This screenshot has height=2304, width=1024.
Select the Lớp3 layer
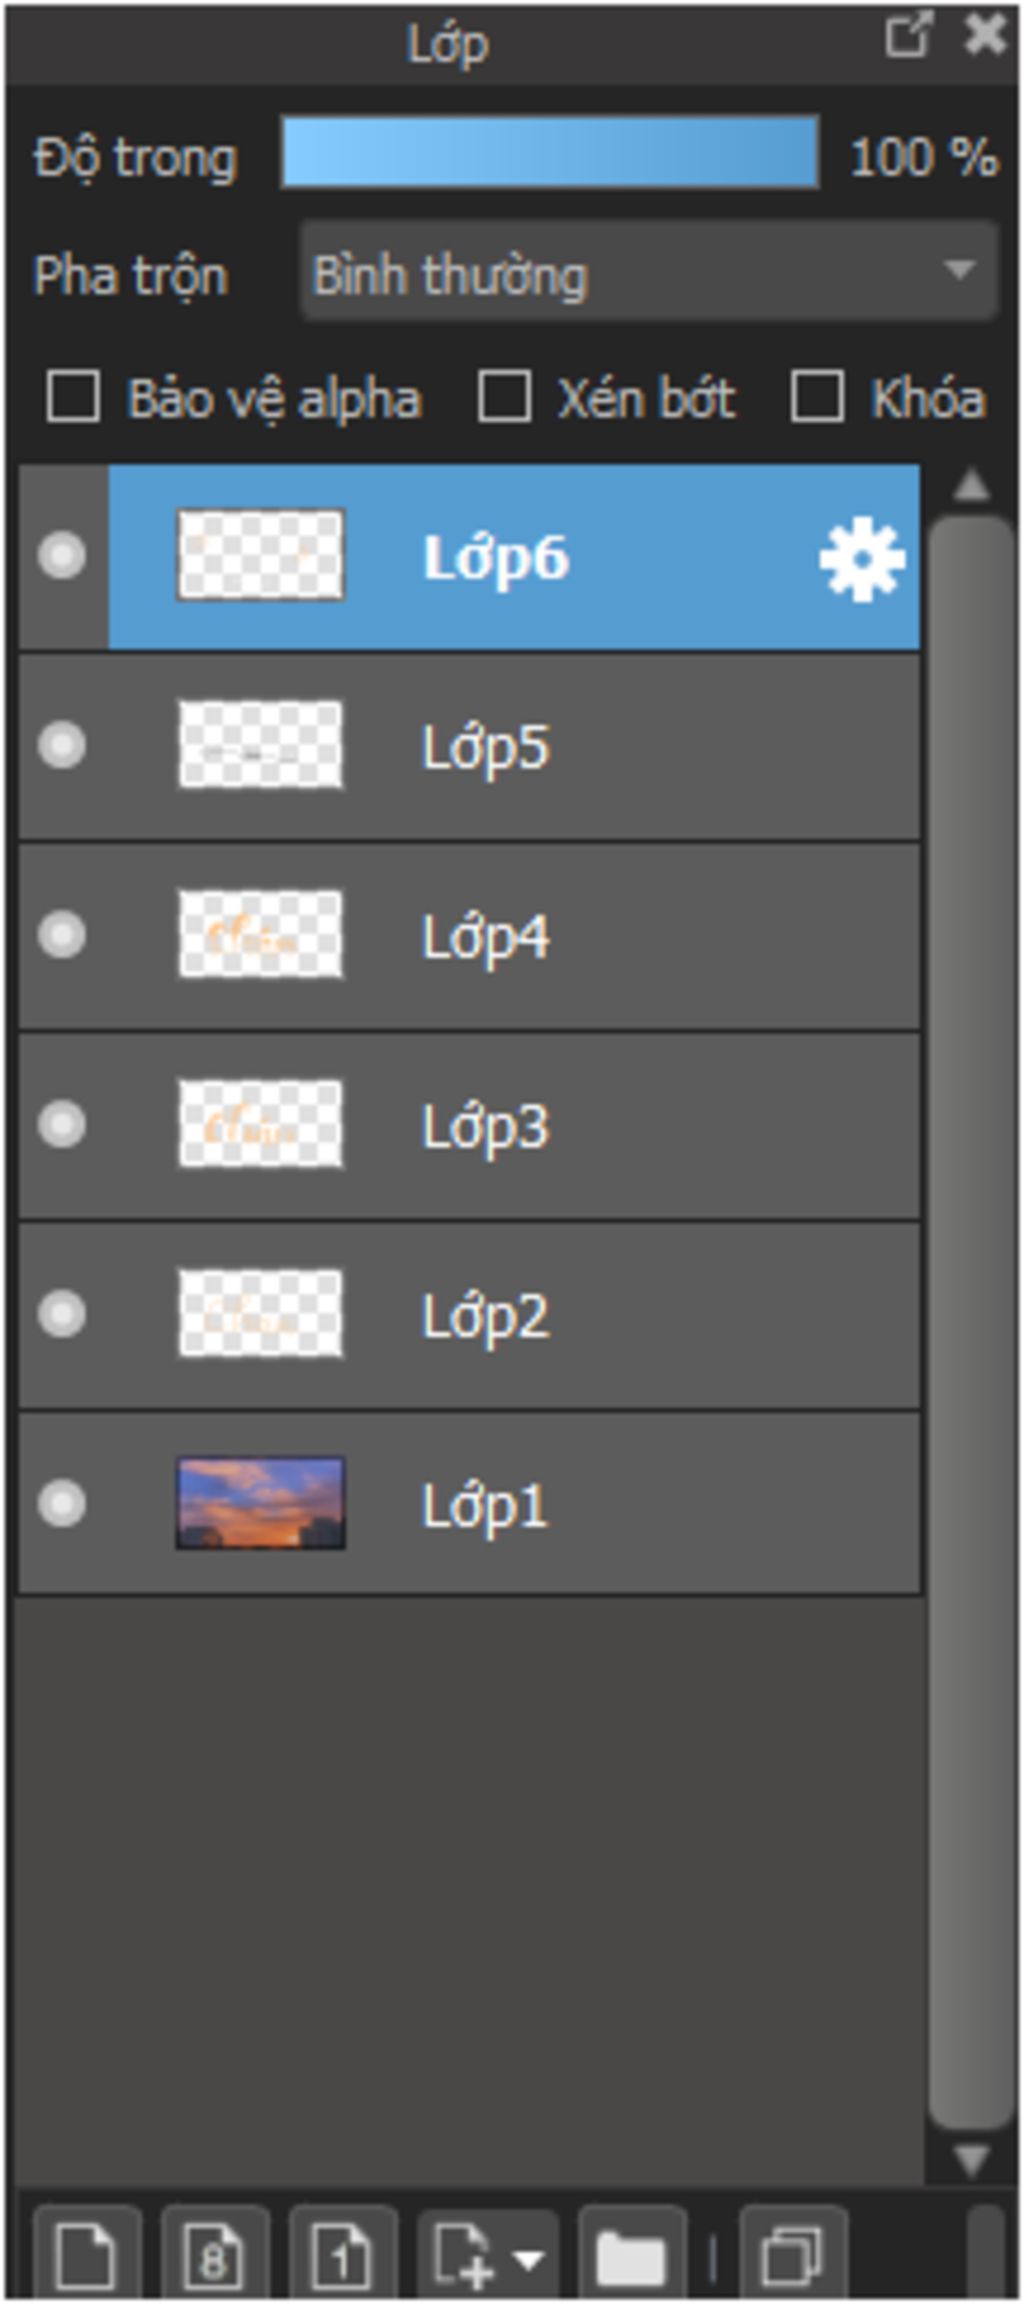point(469,1125)
